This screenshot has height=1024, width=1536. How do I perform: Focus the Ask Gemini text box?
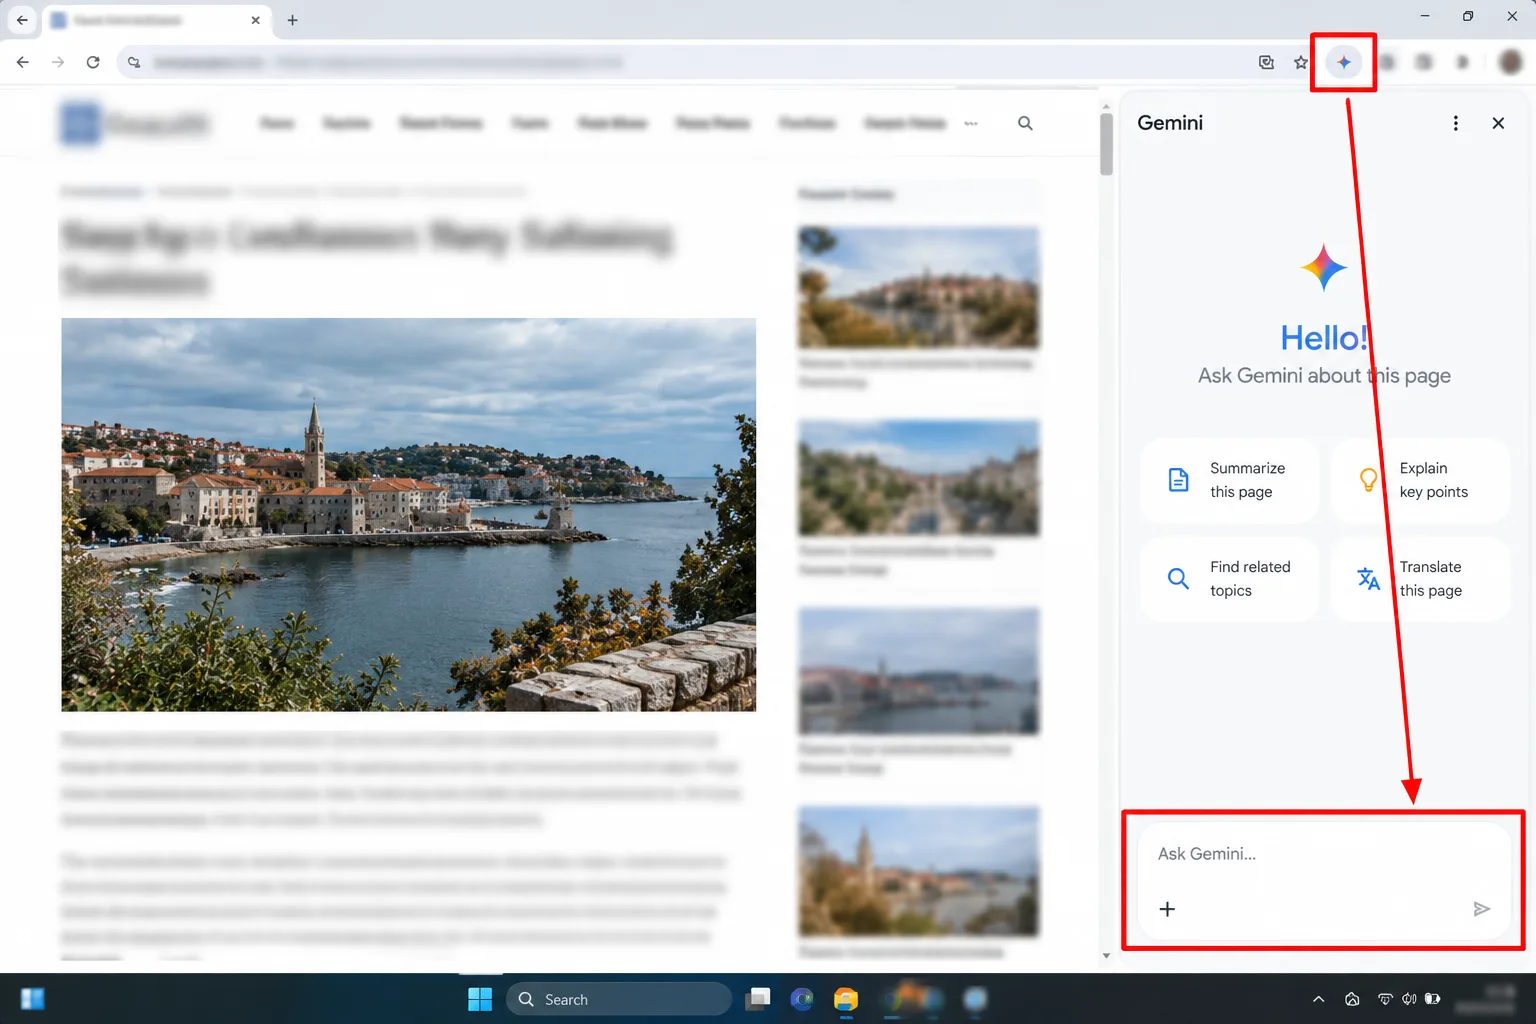tap(1324, 854)
